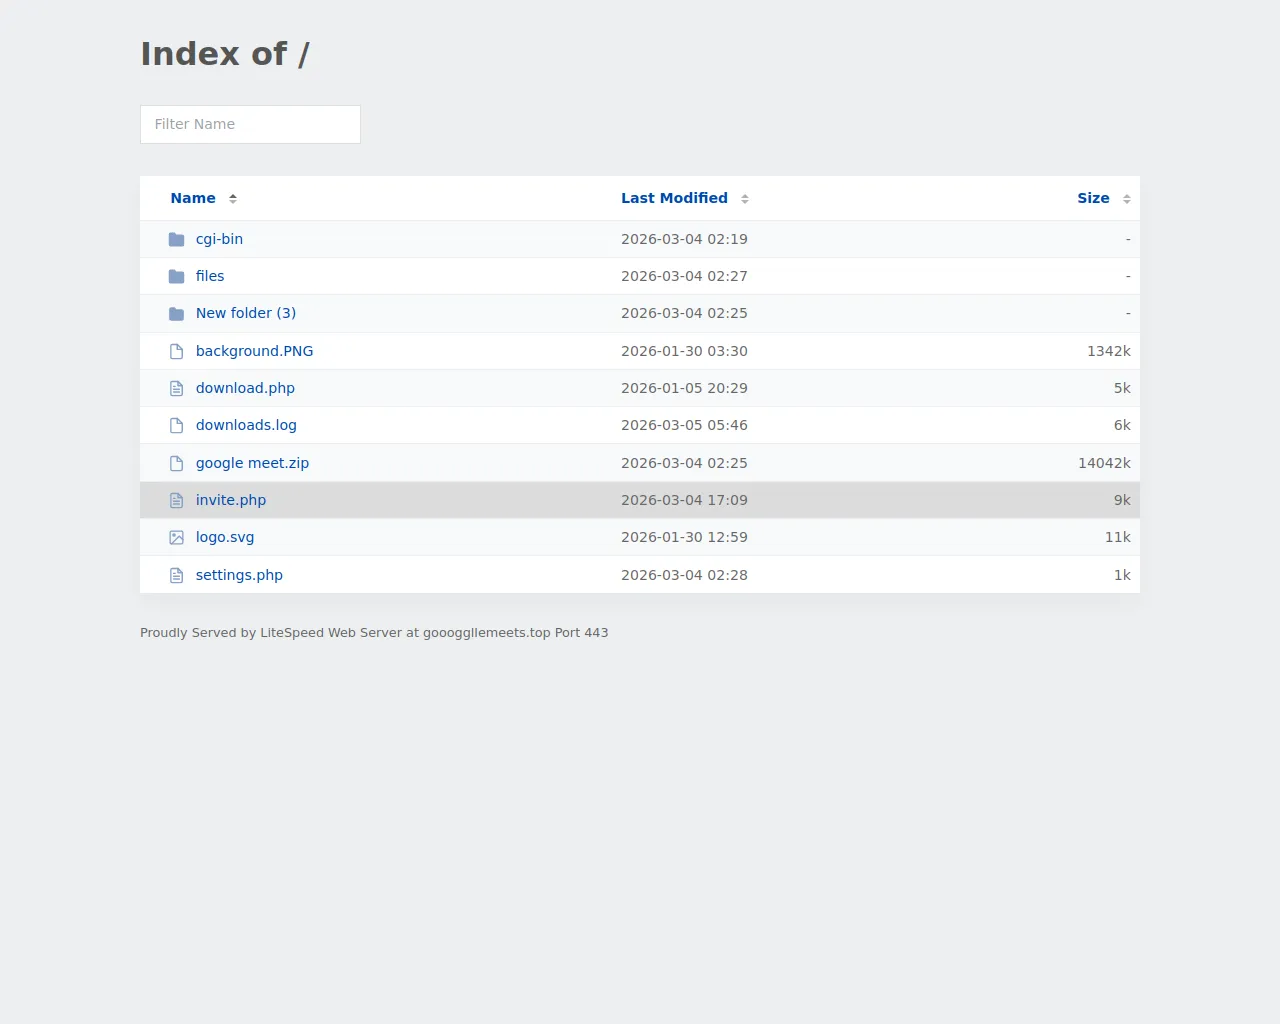Download google meet.zip via its link

[x=252, y=463]
